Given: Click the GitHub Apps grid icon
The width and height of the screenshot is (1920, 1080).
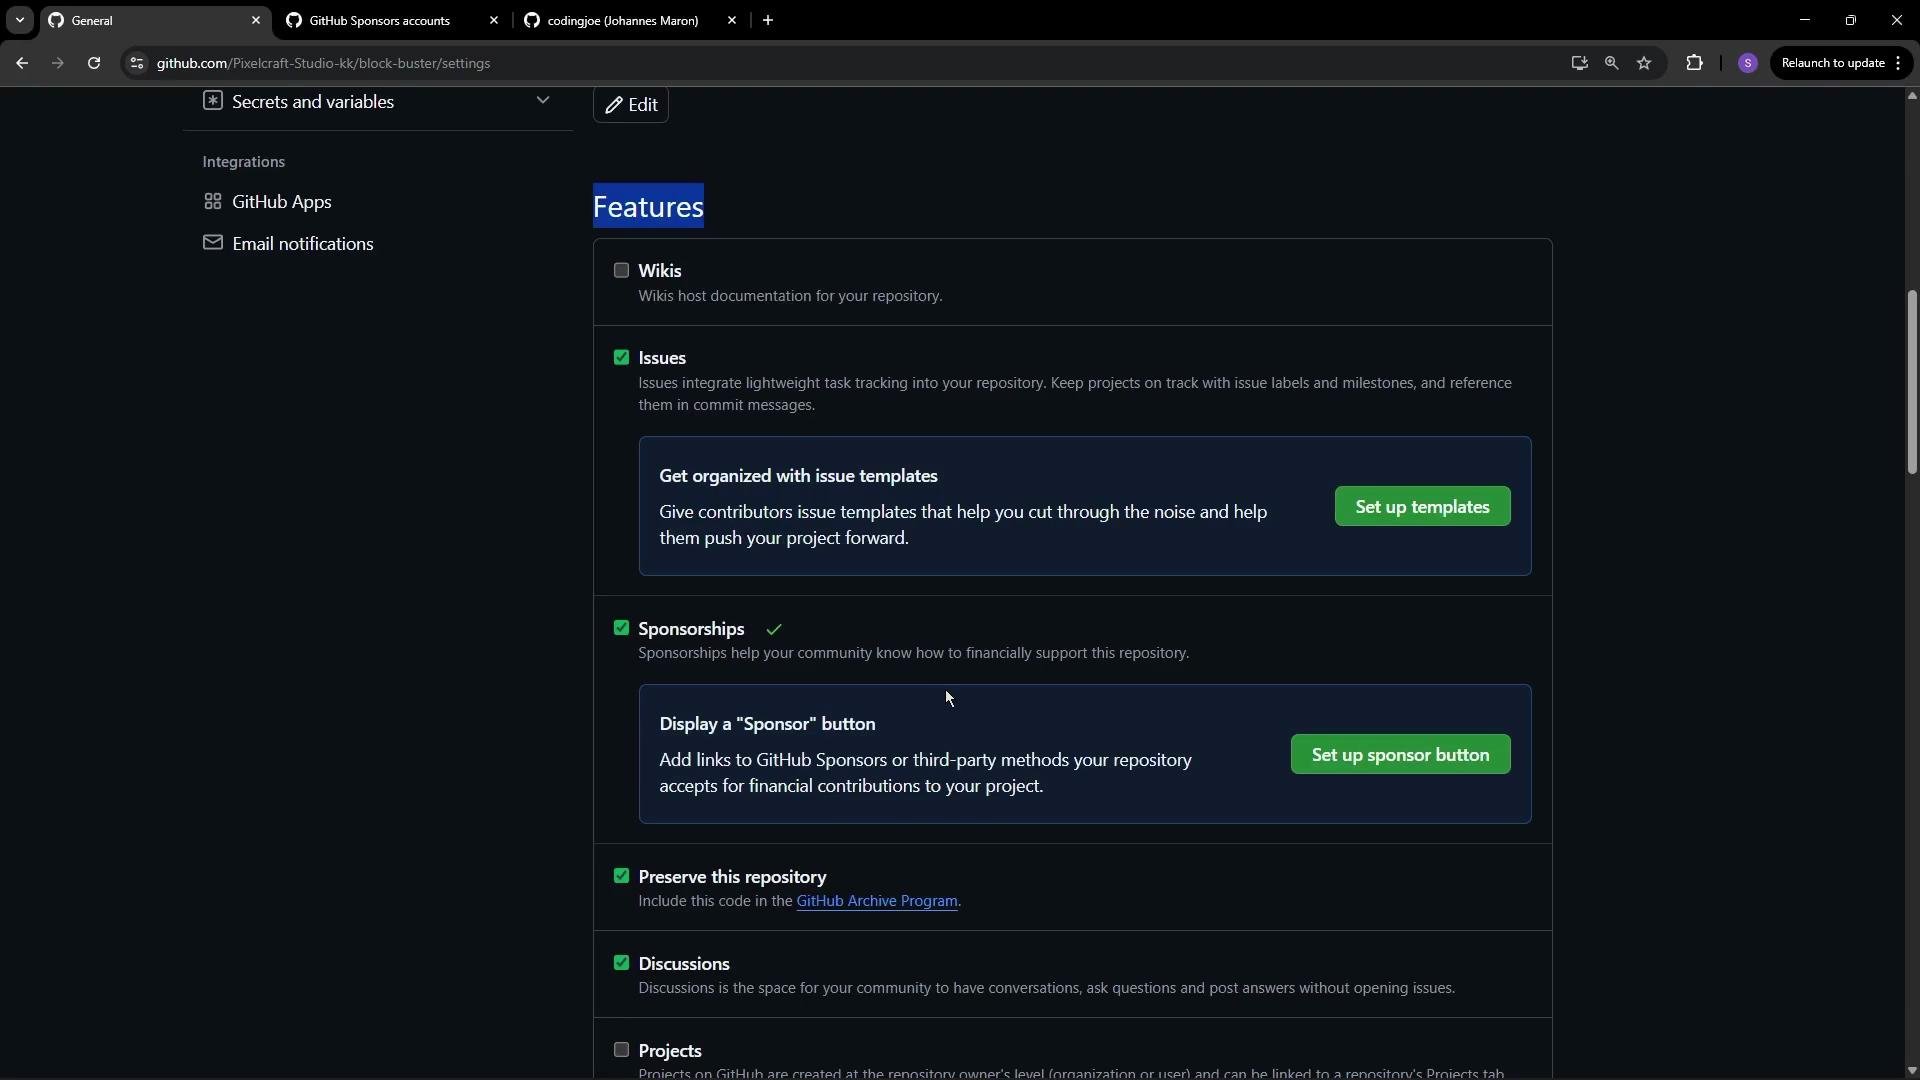Looking at the screenshot, I should [212, 201].
